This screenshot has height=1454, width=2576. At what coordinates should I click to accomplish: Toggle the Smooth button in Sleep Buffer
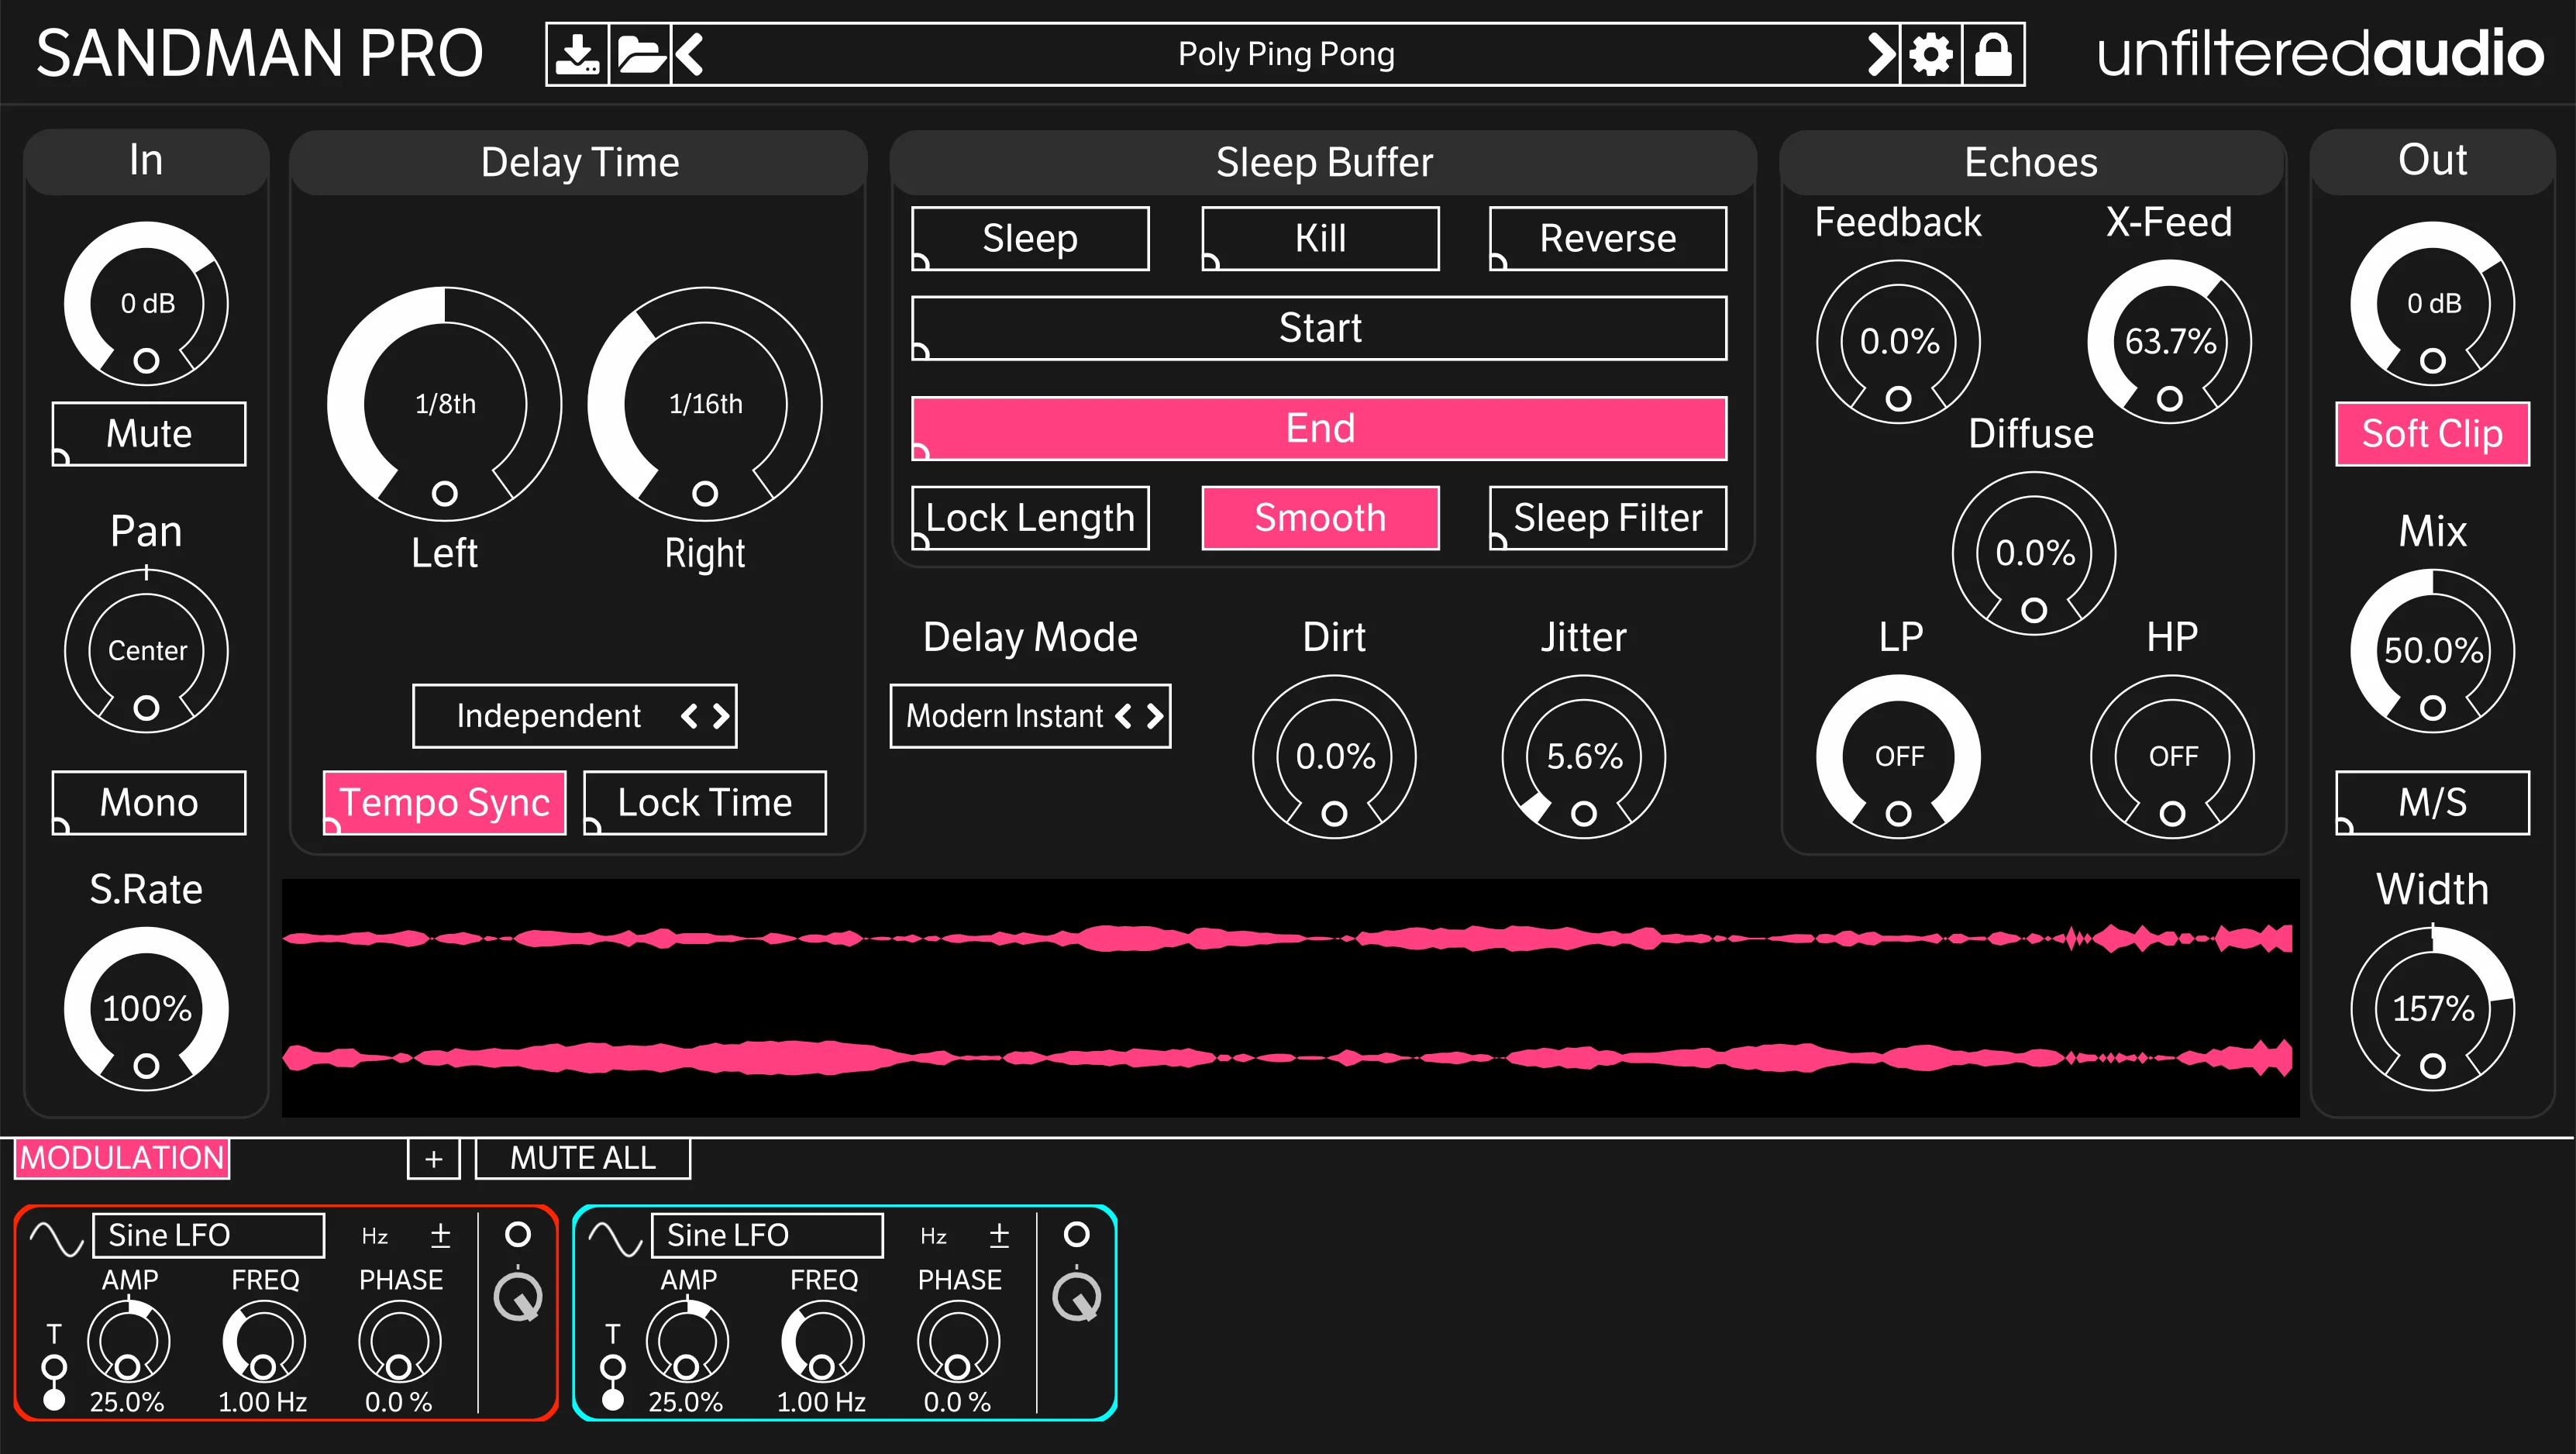click(x=1319, y=518)
